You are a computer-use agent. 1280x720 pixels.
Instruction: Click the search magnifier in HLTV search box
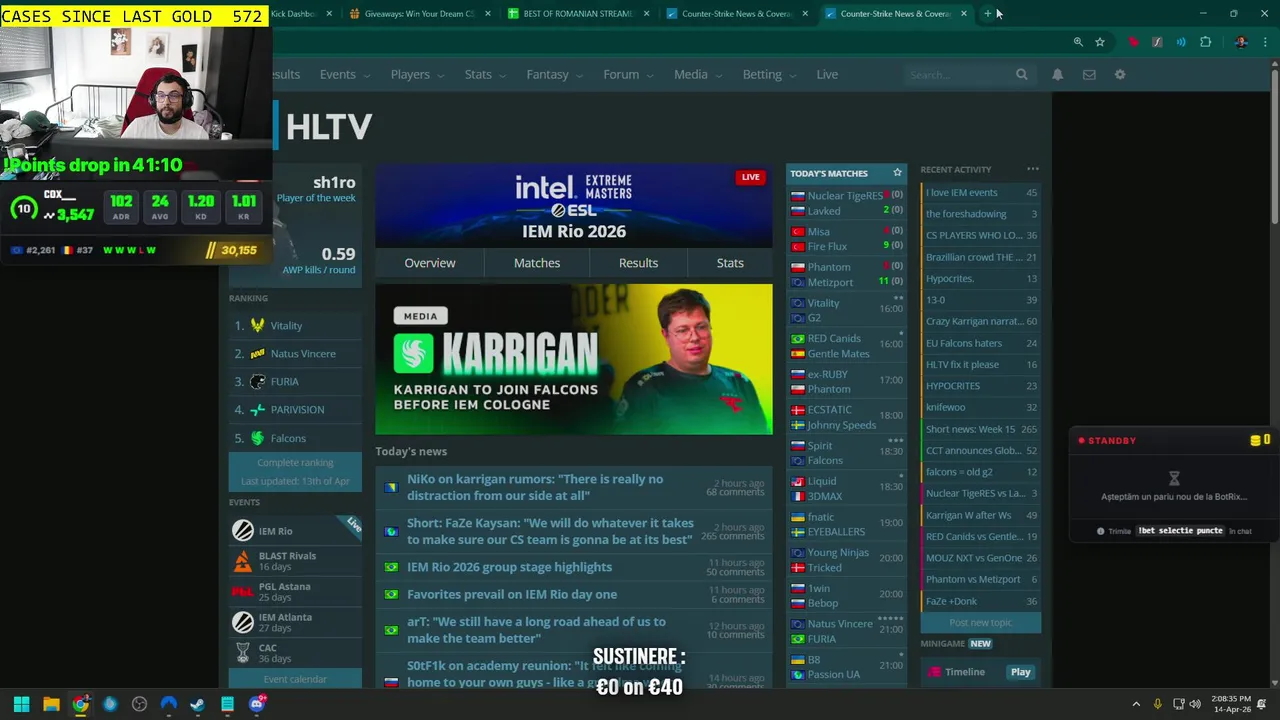click(x=1021, y=74)
